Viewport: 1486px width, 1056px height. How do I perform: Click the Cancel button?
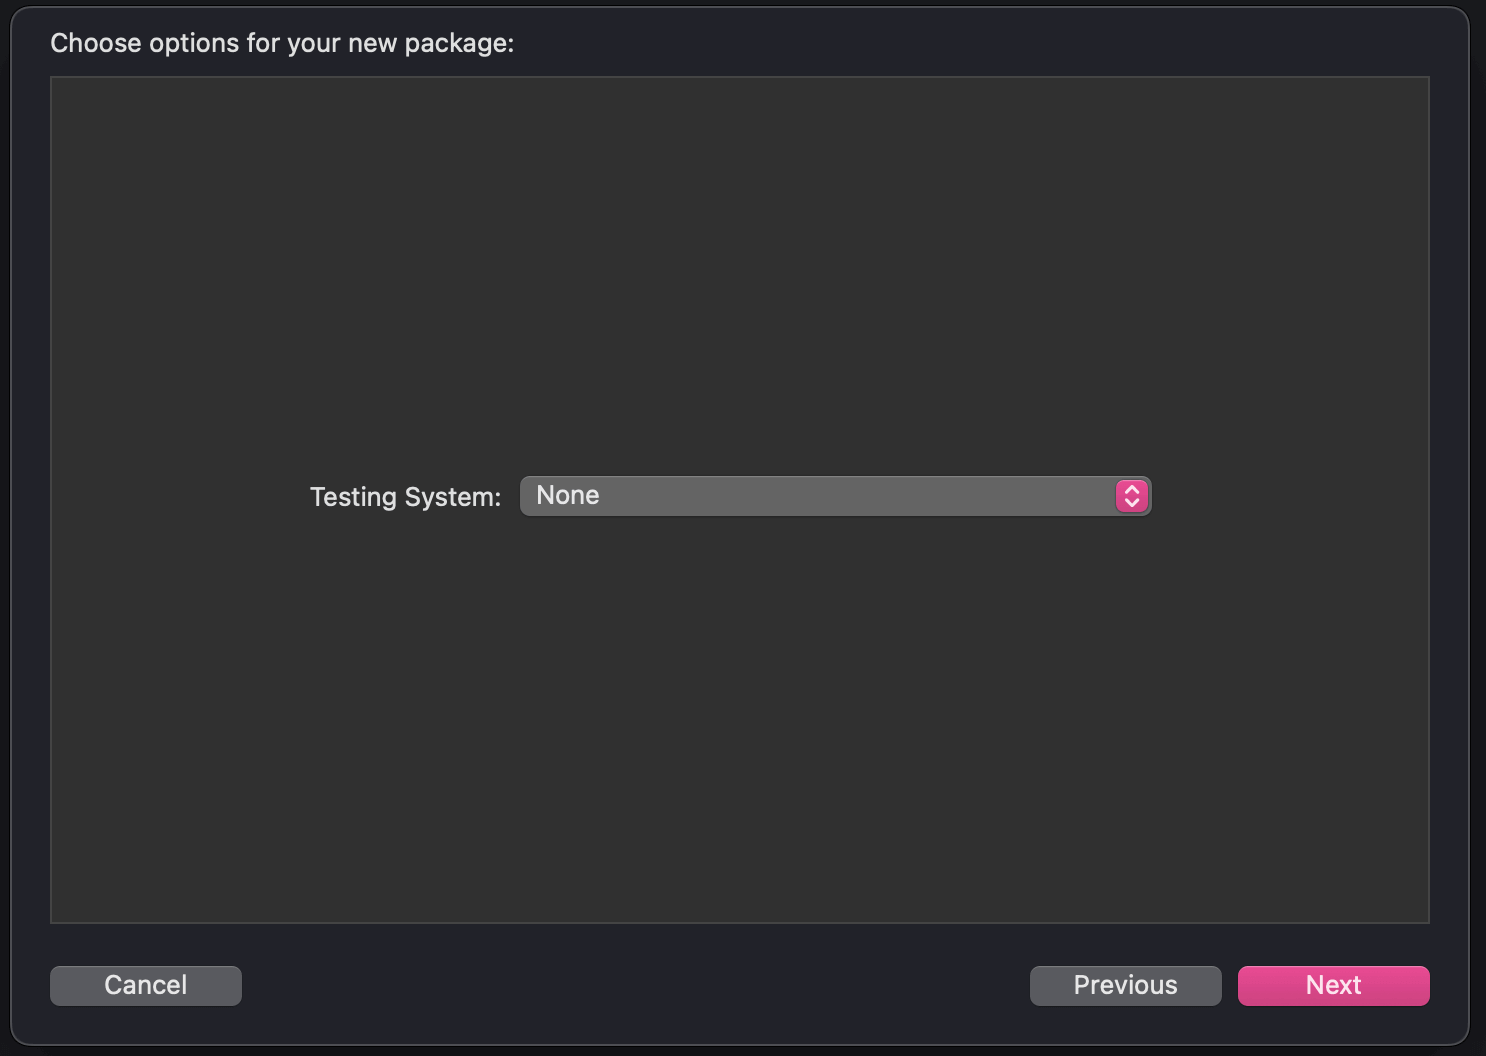click(146, 985)
